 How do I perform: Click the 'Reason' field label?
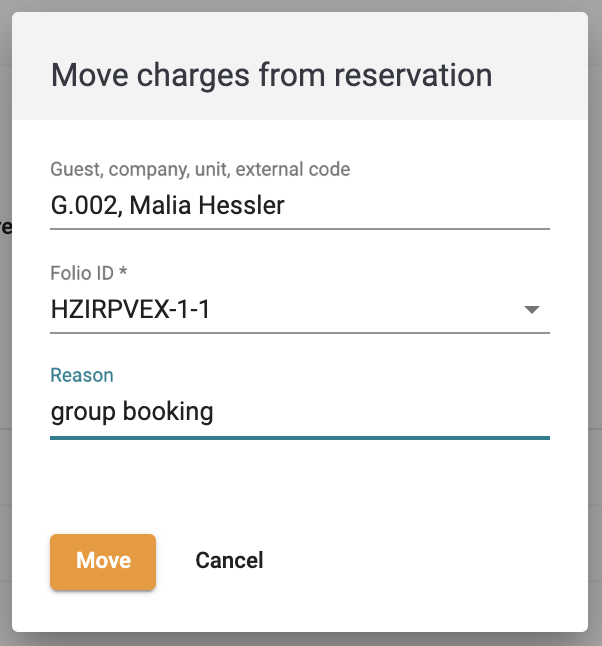(82, 375)
